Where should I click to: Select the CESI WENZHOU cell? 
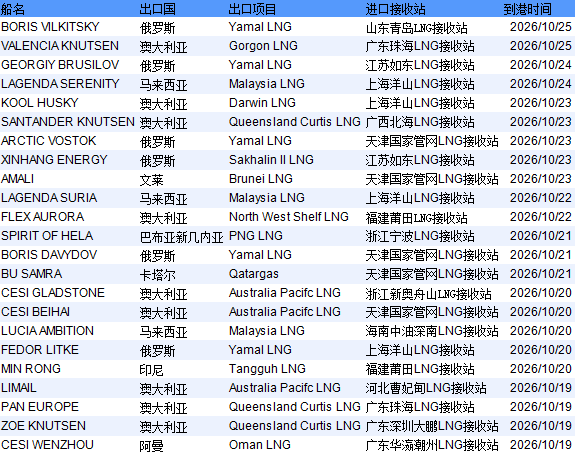click(x=47, y=445)
